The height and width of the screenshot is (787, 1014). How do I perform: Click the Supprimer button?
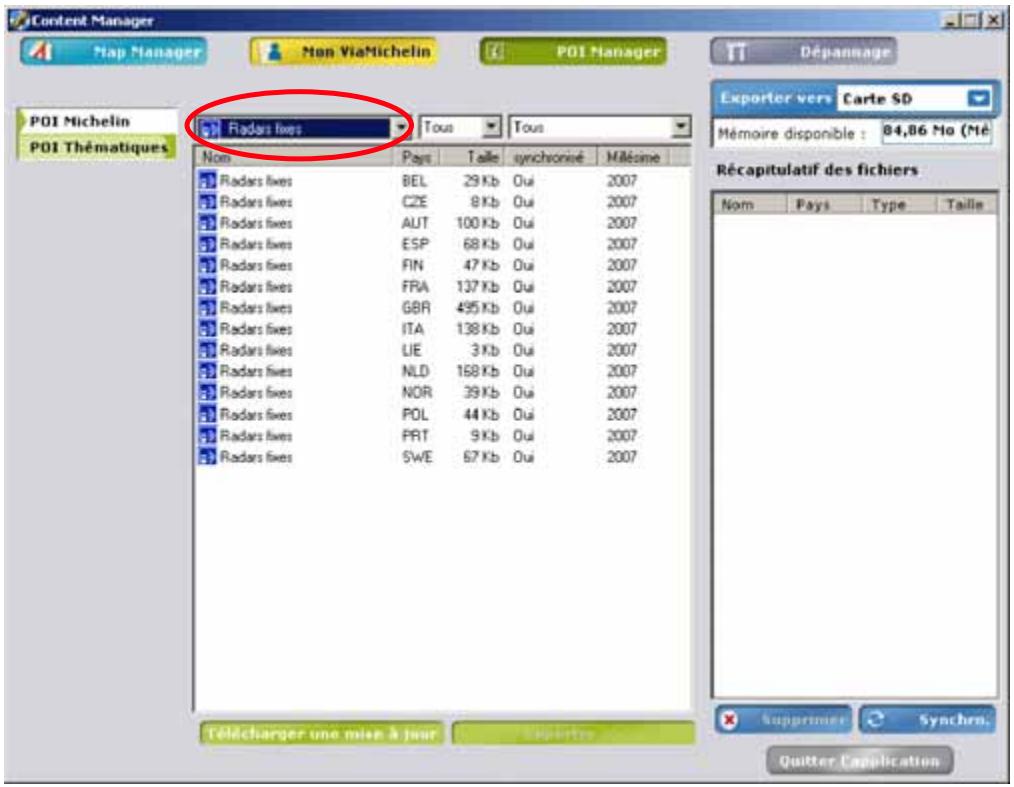[x=783, y=719]
